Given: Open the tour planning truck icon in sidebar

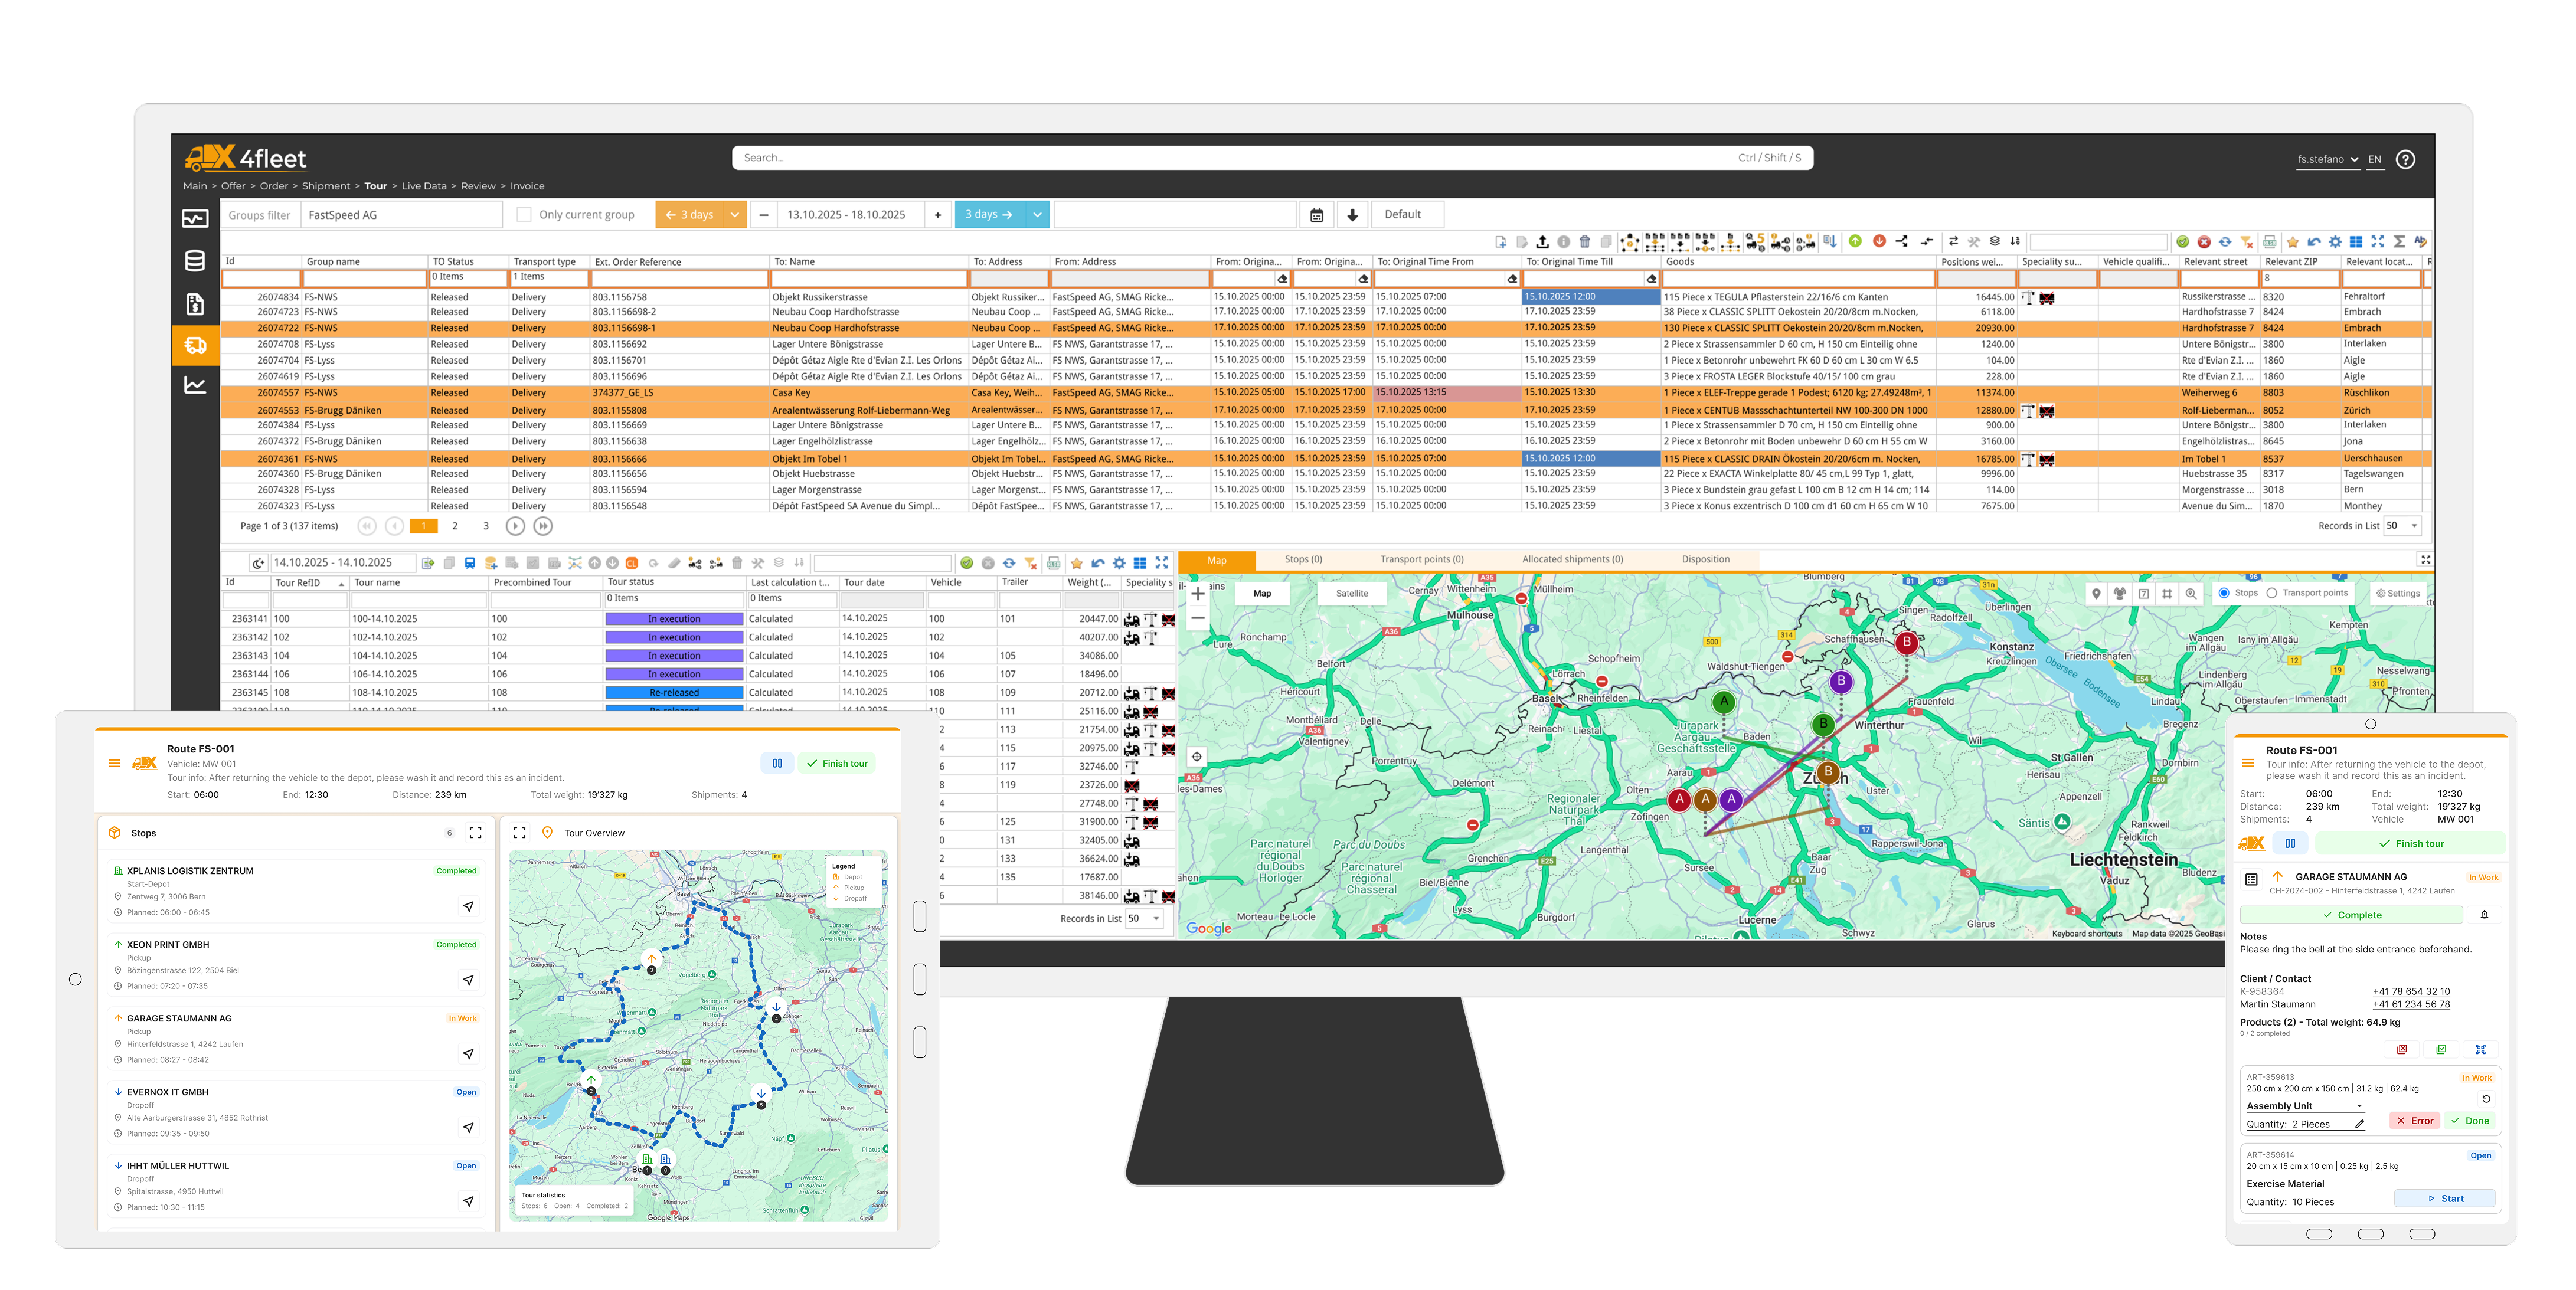Looking at the screenshot, I should coord(195,346).
